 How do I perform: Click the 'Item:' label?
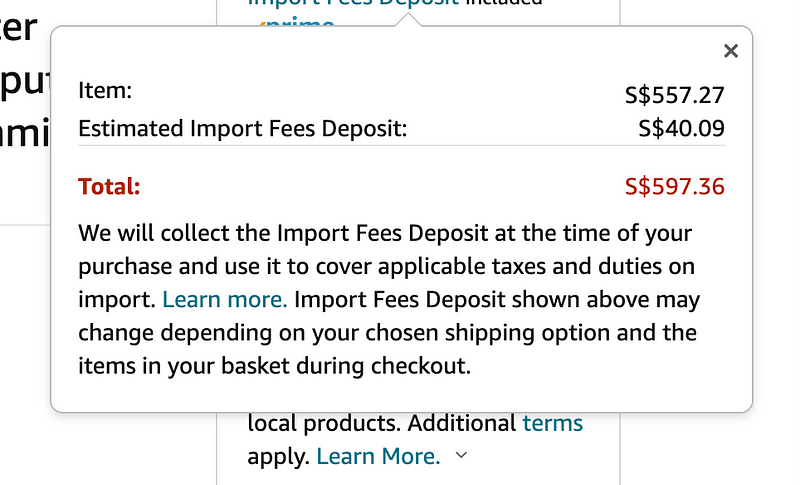point(105,91)
